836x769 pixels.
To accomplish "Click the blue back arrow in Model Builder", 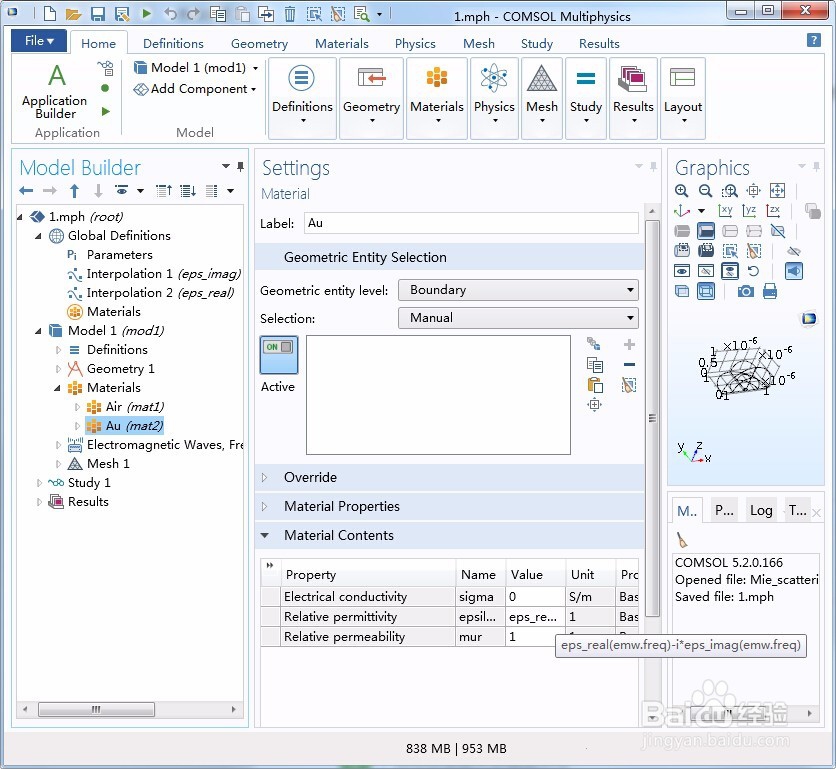I will [26, 190].
